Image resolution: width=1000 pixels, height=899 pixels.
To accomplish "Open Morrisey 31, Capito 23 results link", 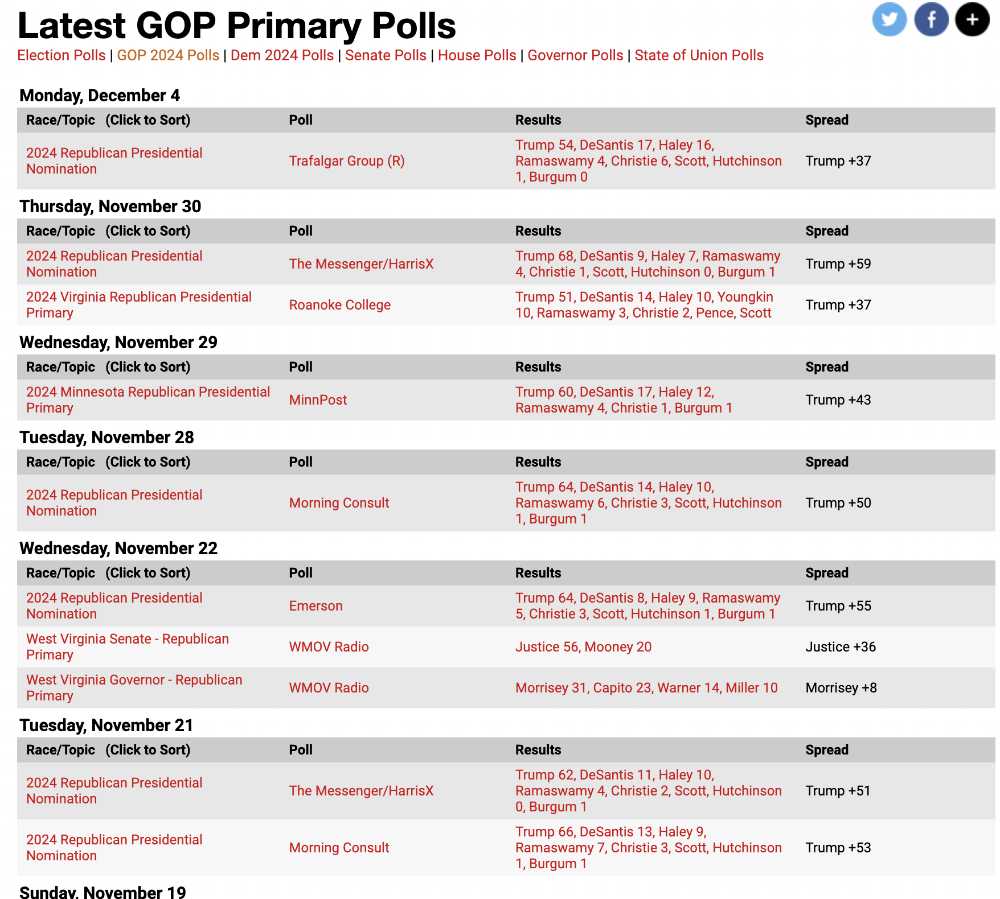I will [x=647, y=687].
